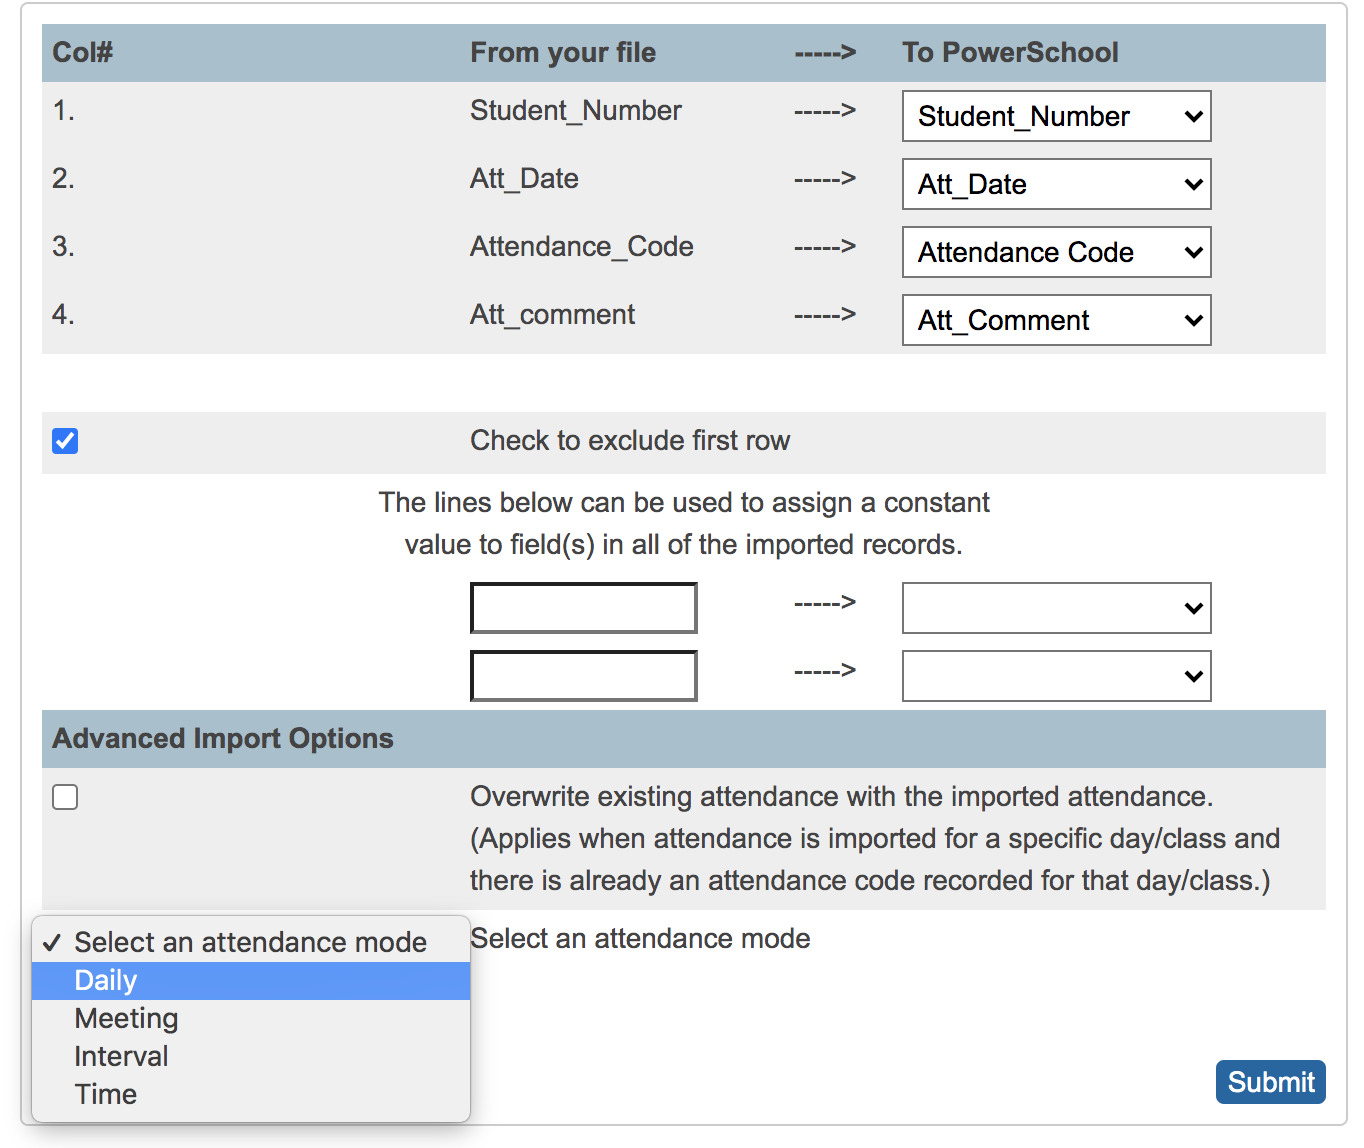Select the Time attendance mode option
Image resolution: width=1364 pixels, height=1148 pixels.
pyautogui.click(x=106, y=1095)
